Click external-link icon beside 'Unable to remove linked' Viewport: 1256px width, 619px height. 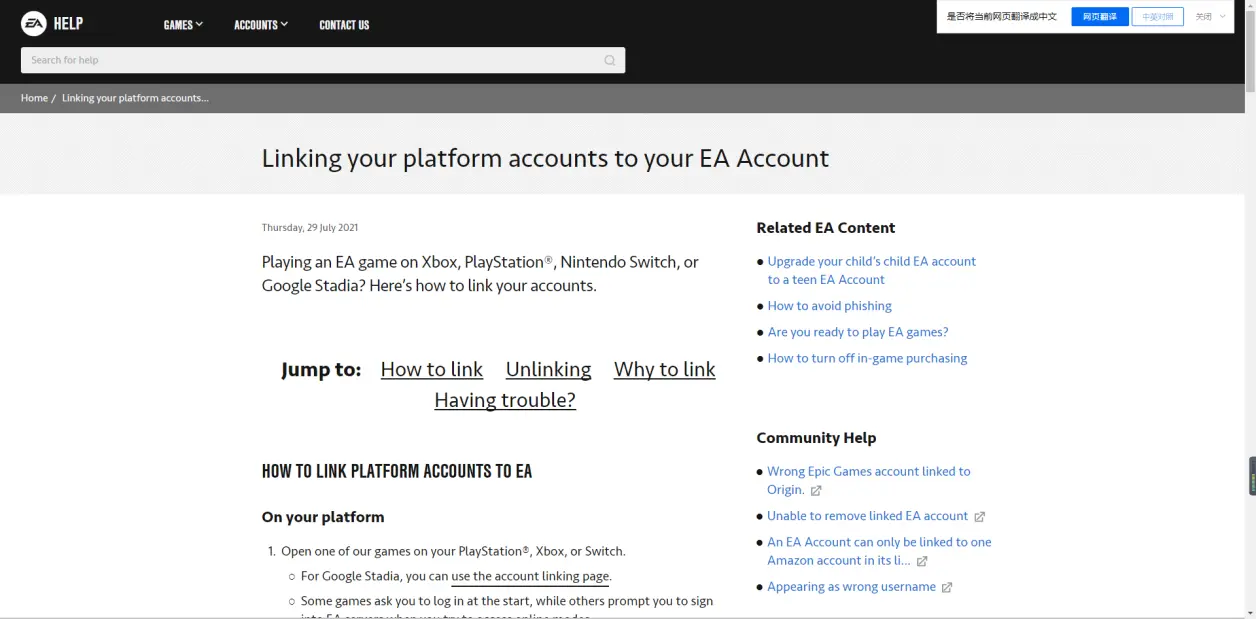coord(980,517)
